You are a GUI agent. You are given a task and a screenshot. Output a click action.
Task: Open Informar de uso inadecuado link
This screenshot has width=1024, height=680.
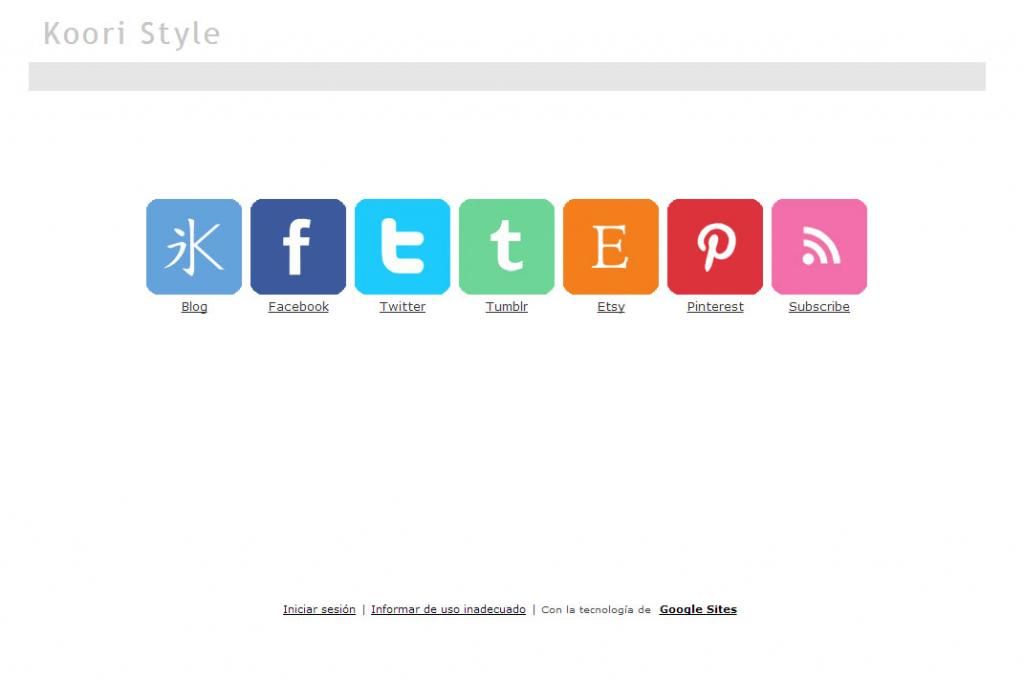(x=448, y=609)
